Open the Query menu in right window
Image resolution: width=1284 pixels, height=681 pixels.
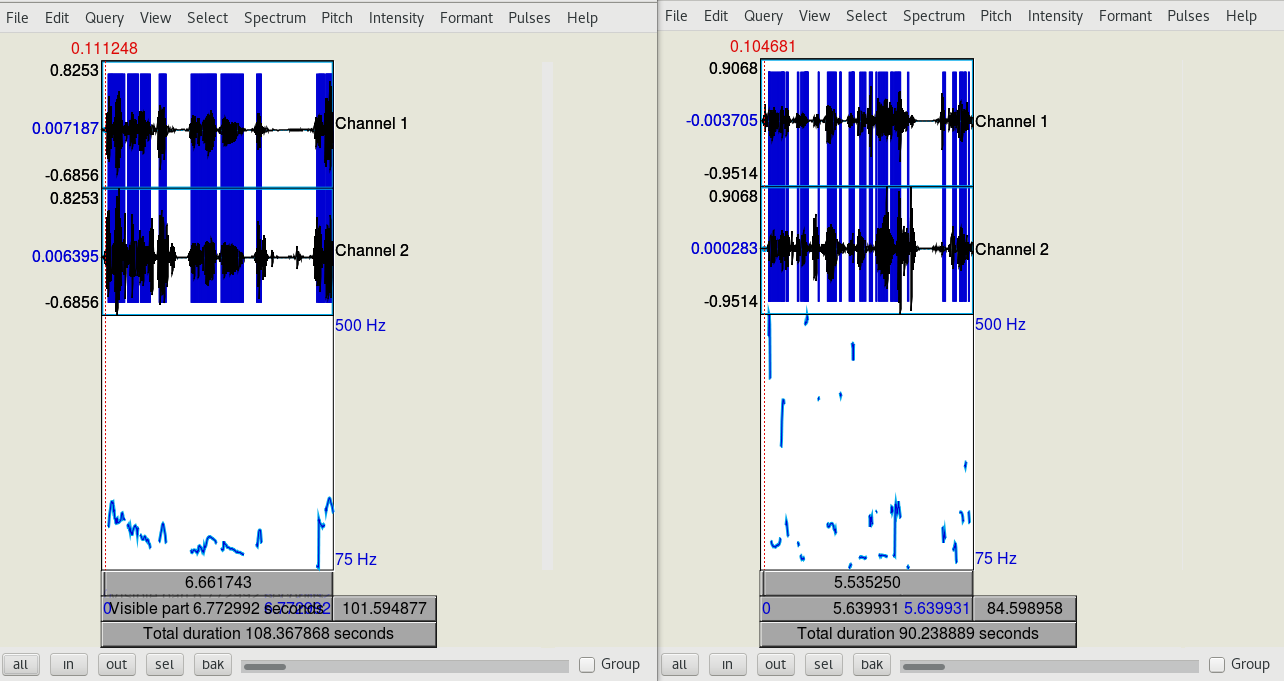pos(763,16)
